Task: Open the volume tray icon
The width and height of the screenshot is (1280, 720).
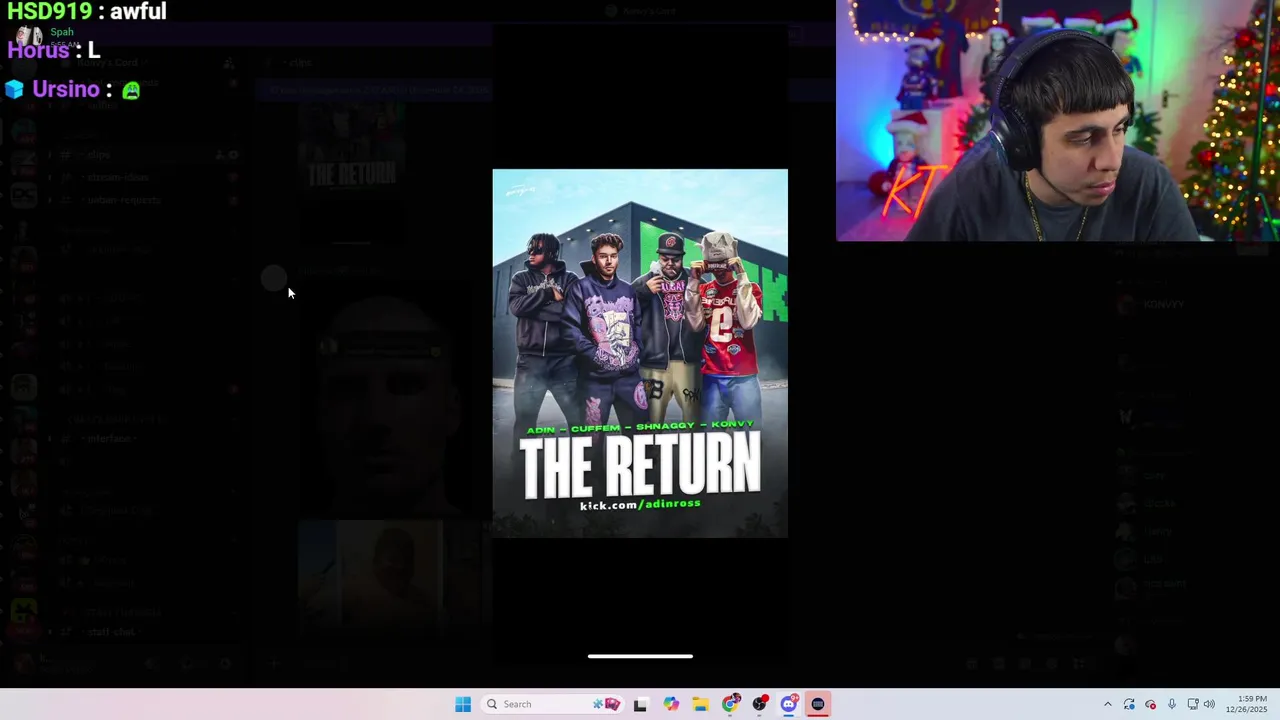Action: pos(1209,704)
